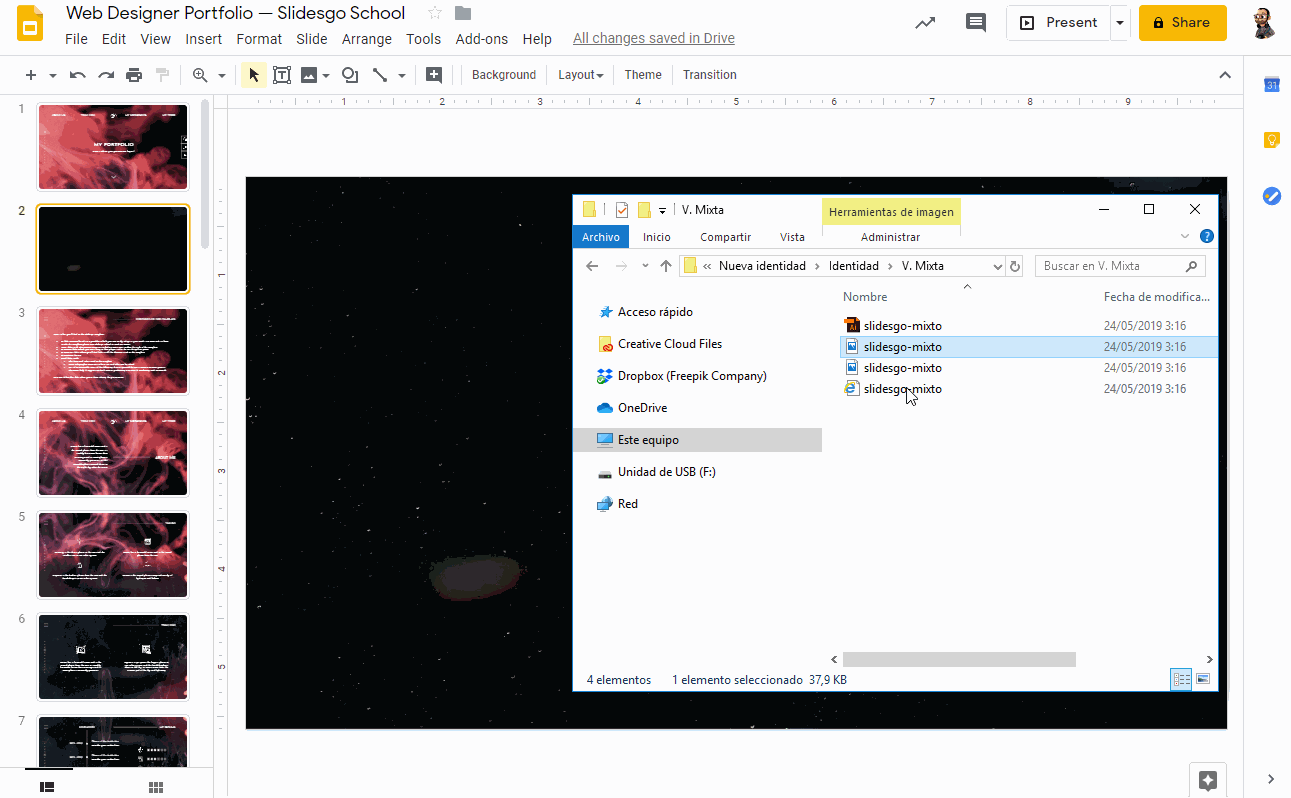Click the Undo arrow icon
This screenshot has height=798, width=1291.
pos(77,75)
